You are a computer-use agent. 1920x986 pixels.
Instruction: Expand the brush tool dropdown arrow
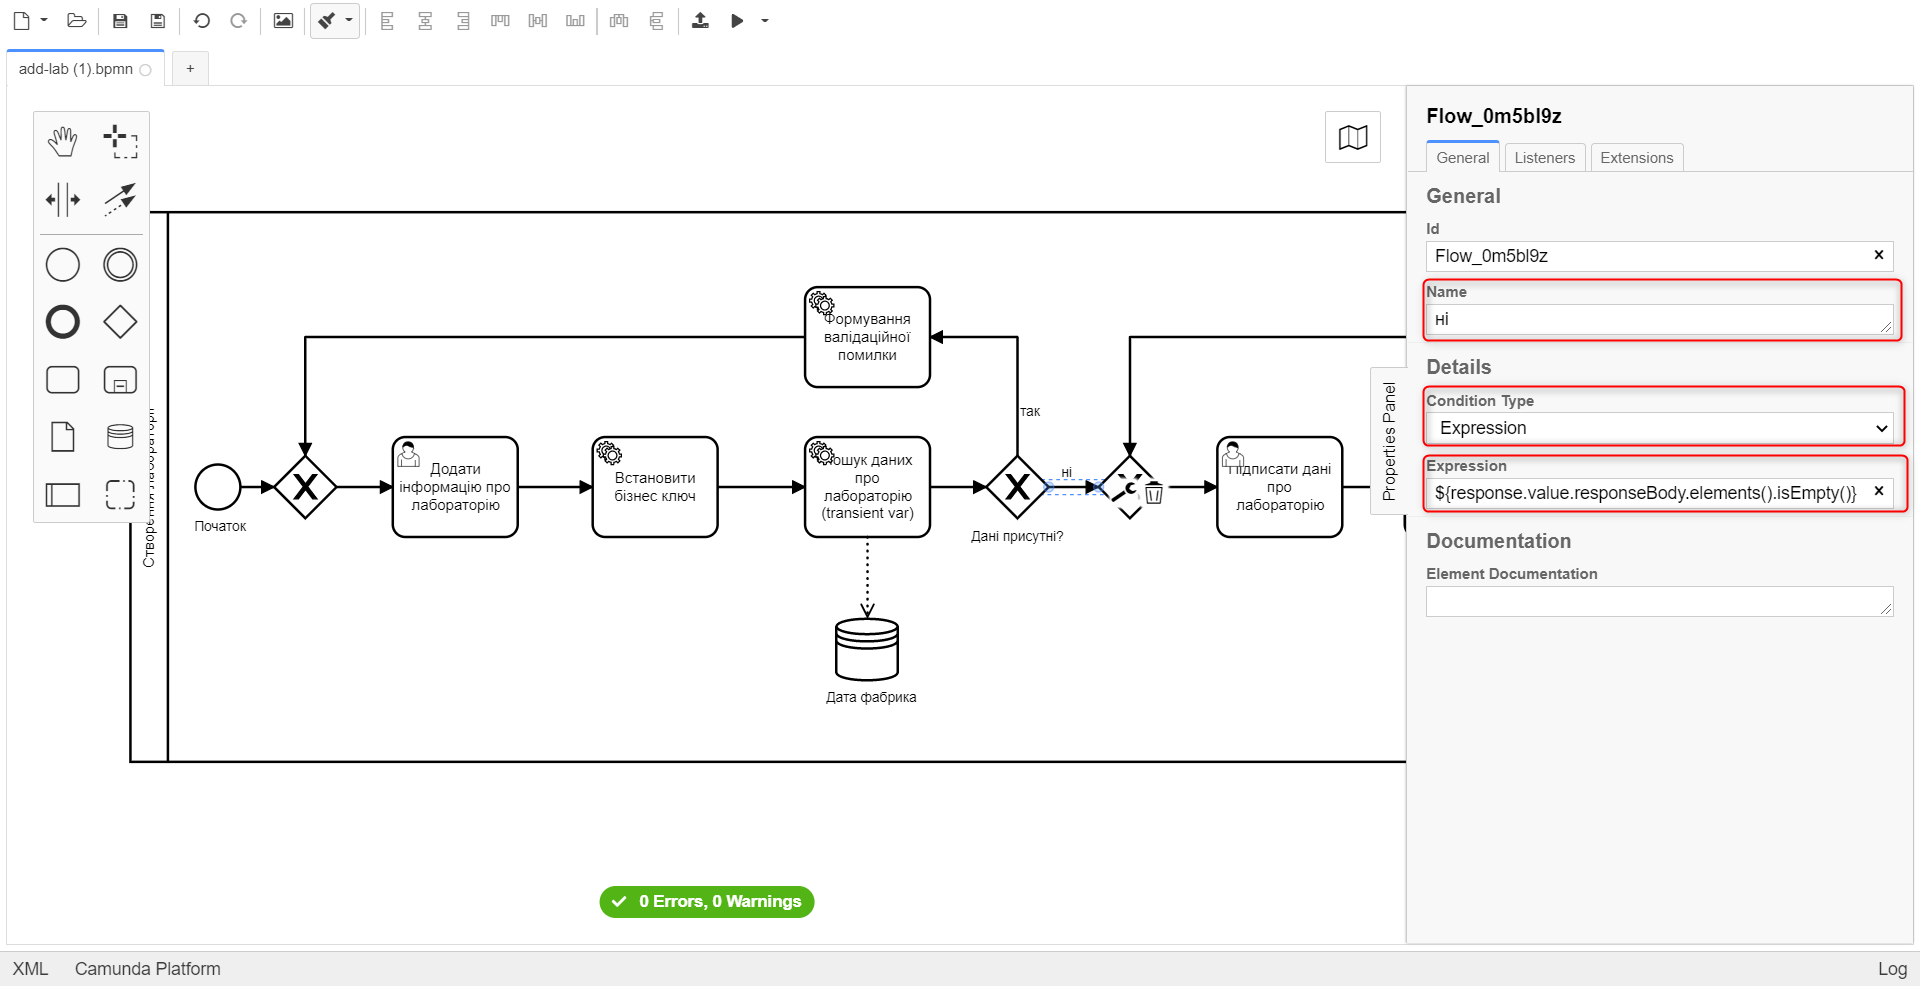(x=349, y=20)
